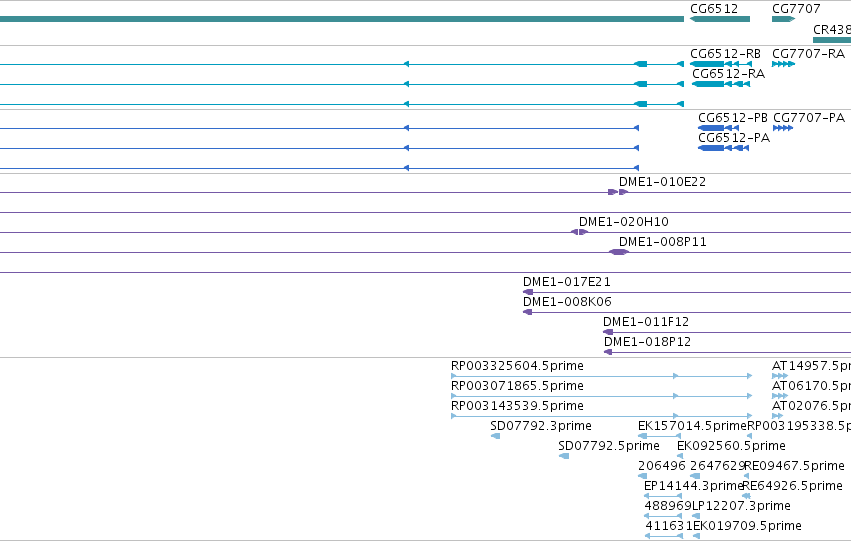Click the CG7707 gene arrow

tap(784, 19)
